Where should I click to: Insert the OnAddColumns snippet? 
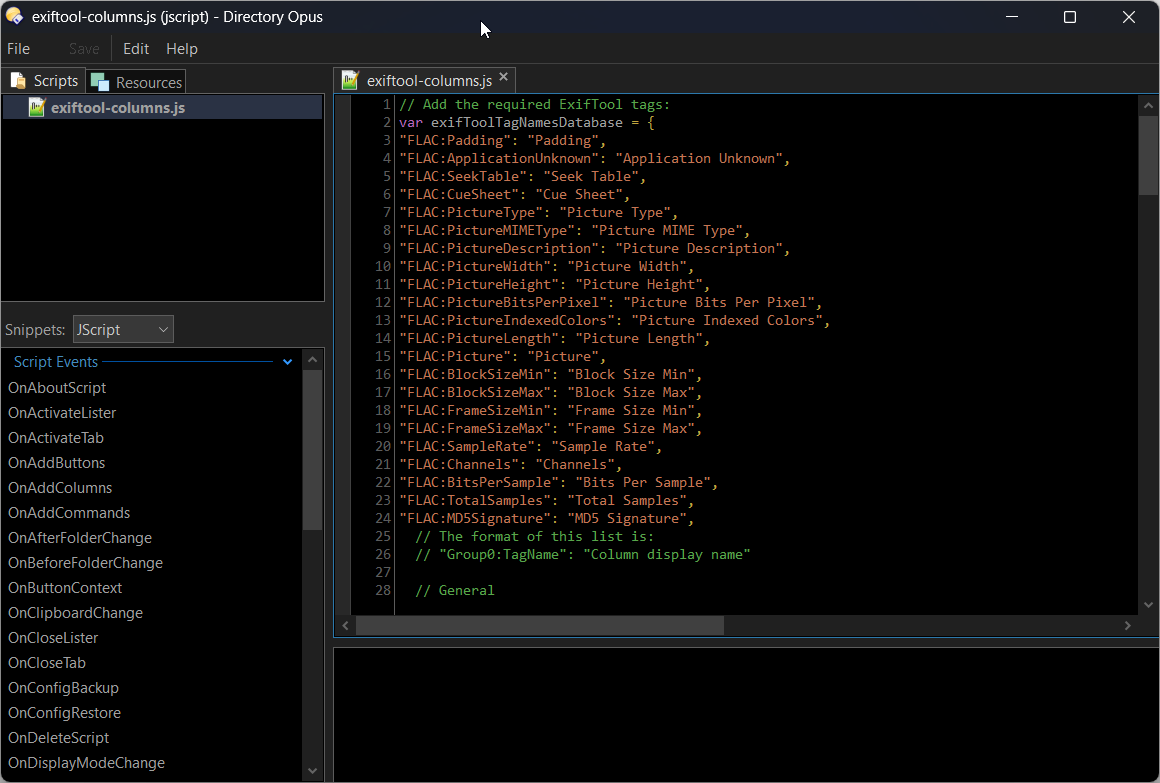(60, 488)
